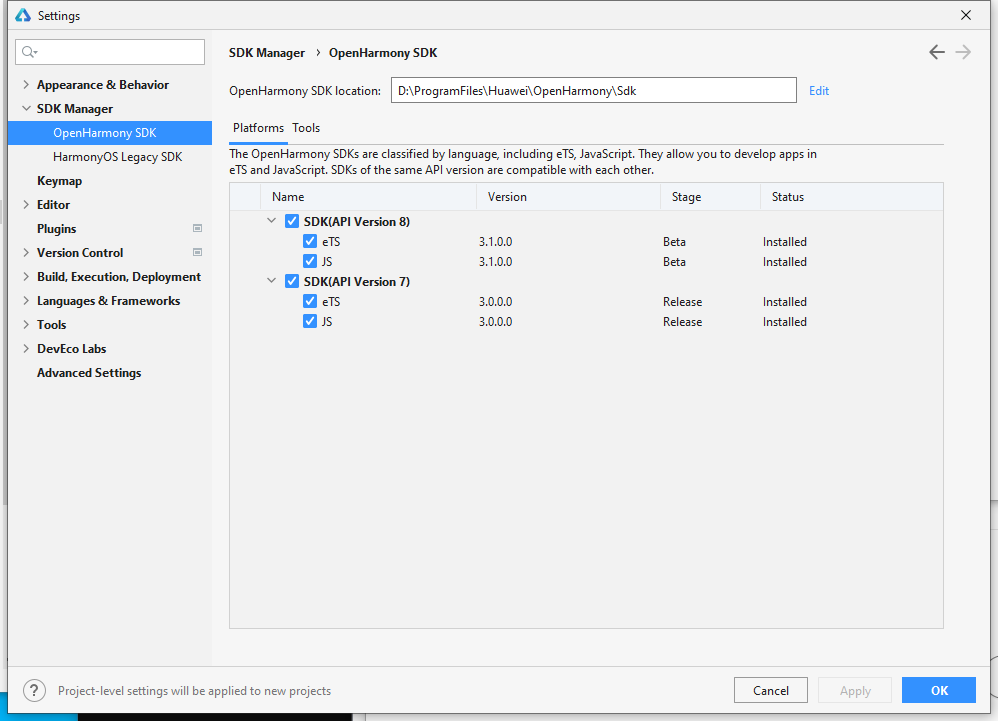
Task: Click Installed status of eTS 3.0.0.0
Action: click(x=785, y=302)
